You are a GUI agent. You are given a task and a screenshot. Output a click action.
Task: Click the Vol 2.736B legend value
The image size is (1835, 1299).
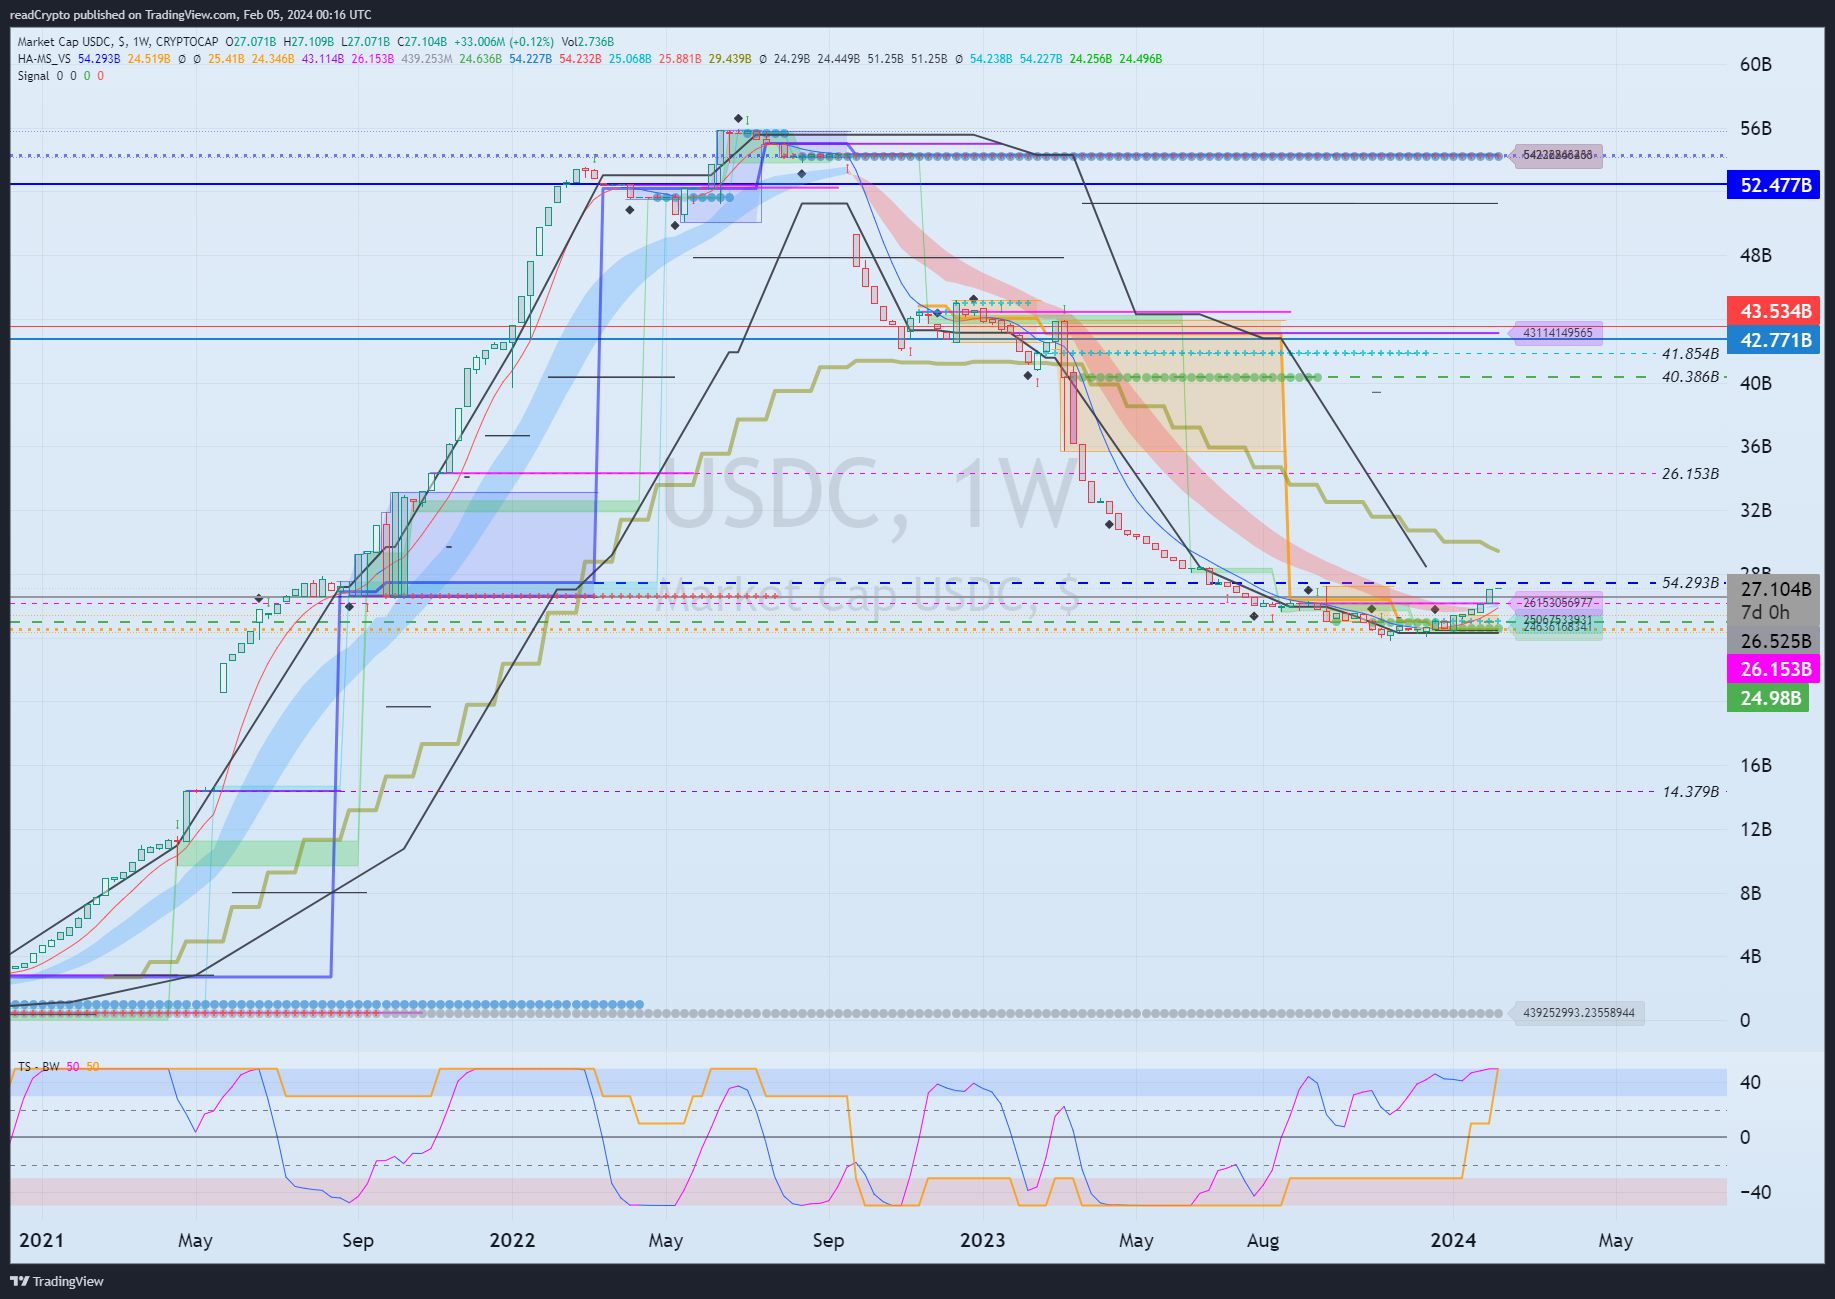click(587, 42)
